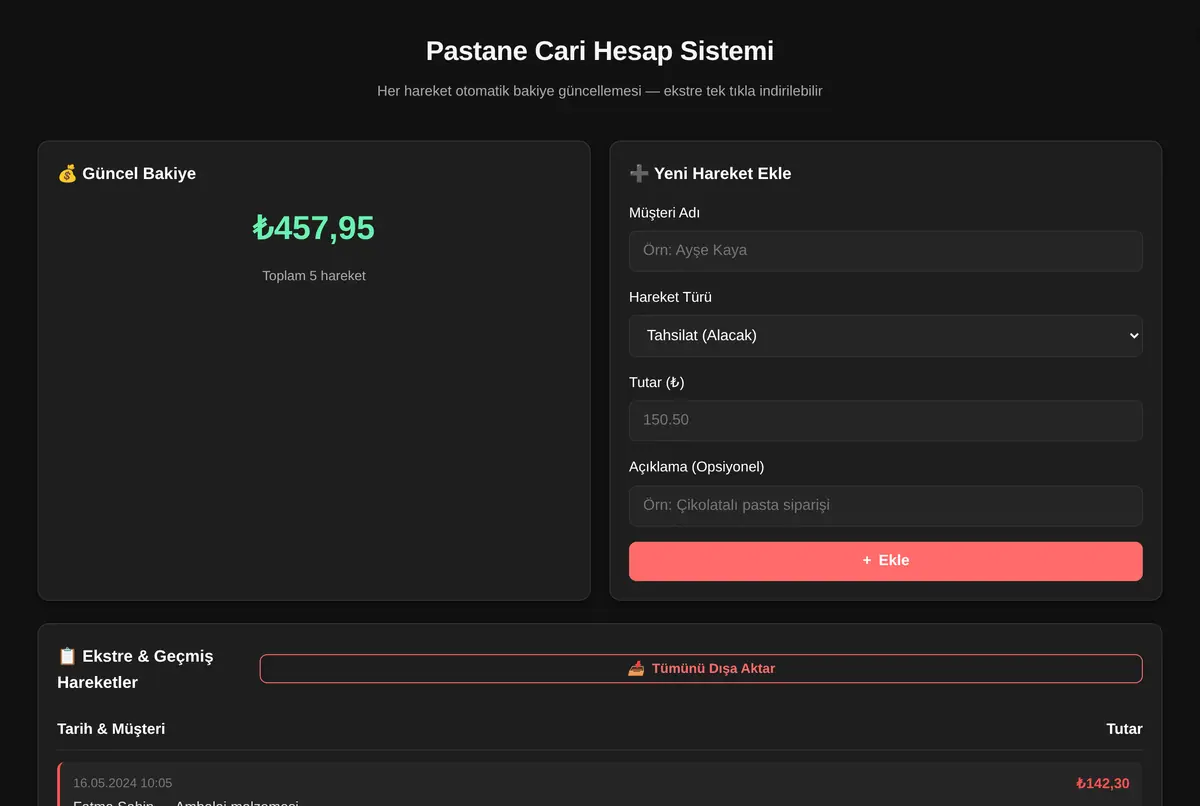Viewport: 1200px width, 806px height.
Task: Click the Pastane Cari Hesap Sistemi title
Action: 600,51
